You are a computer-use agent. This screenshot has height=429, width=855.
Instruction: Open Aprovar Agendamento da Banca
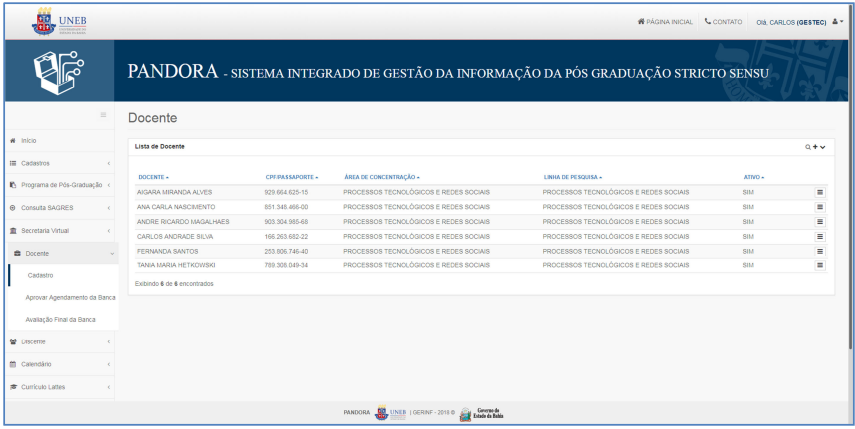[70, 298]
